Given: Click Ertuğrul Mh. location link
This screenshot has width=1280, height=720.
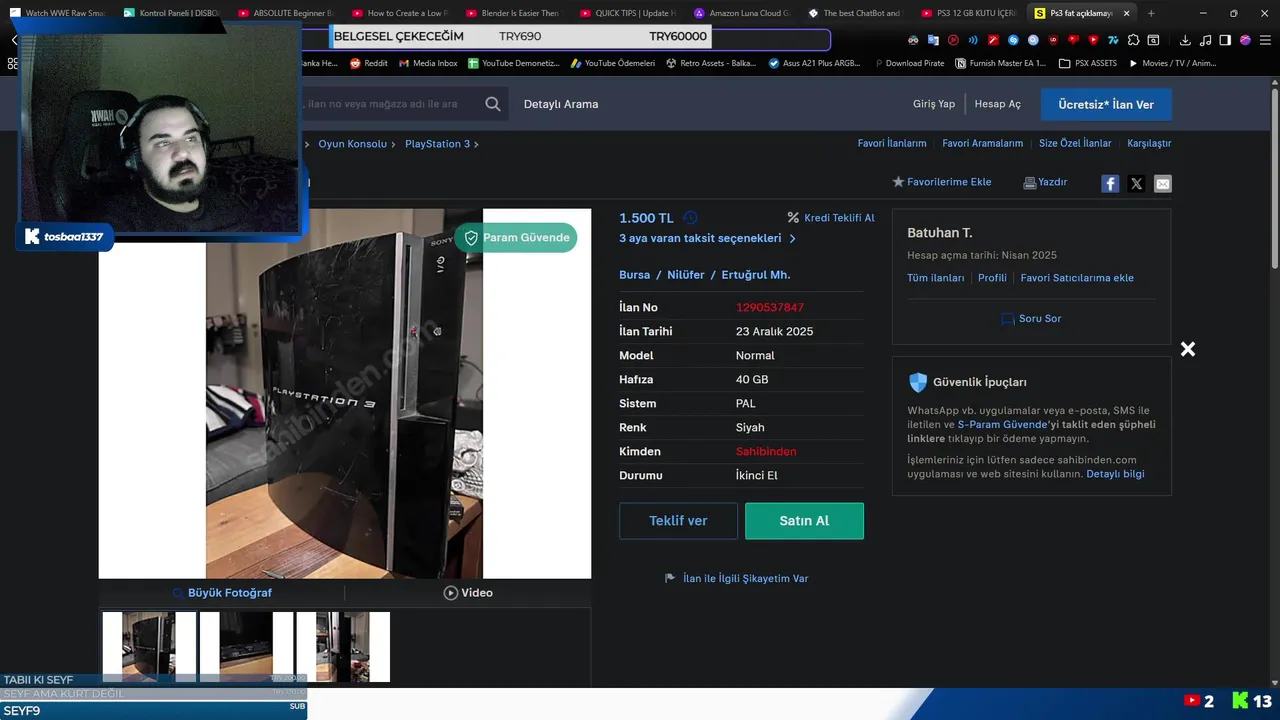Looking at the screenshot, I should tap(756, 275).
